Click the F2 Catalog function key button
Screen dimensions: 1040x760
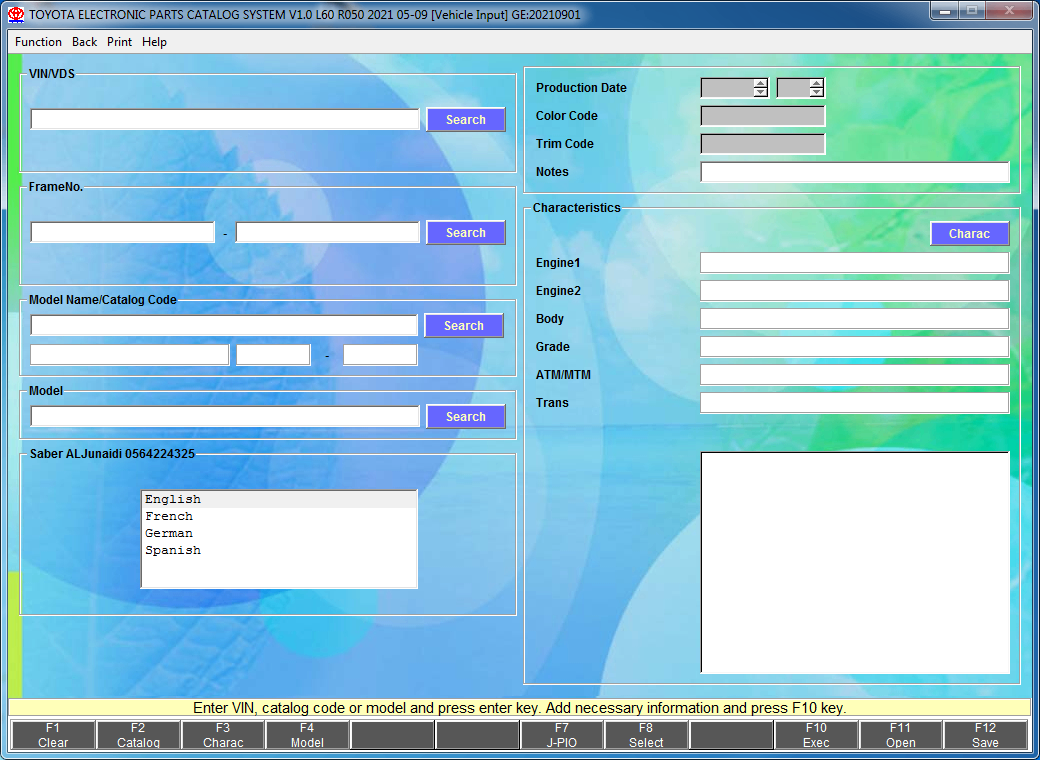(x=138, y=735)
